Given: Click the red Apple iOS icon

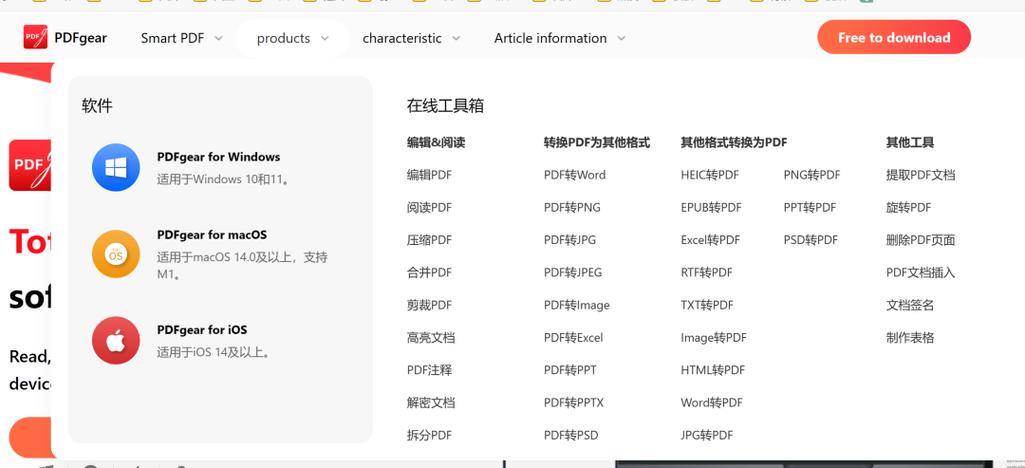Looking at the screenshot, I should (x=116, y=341).
